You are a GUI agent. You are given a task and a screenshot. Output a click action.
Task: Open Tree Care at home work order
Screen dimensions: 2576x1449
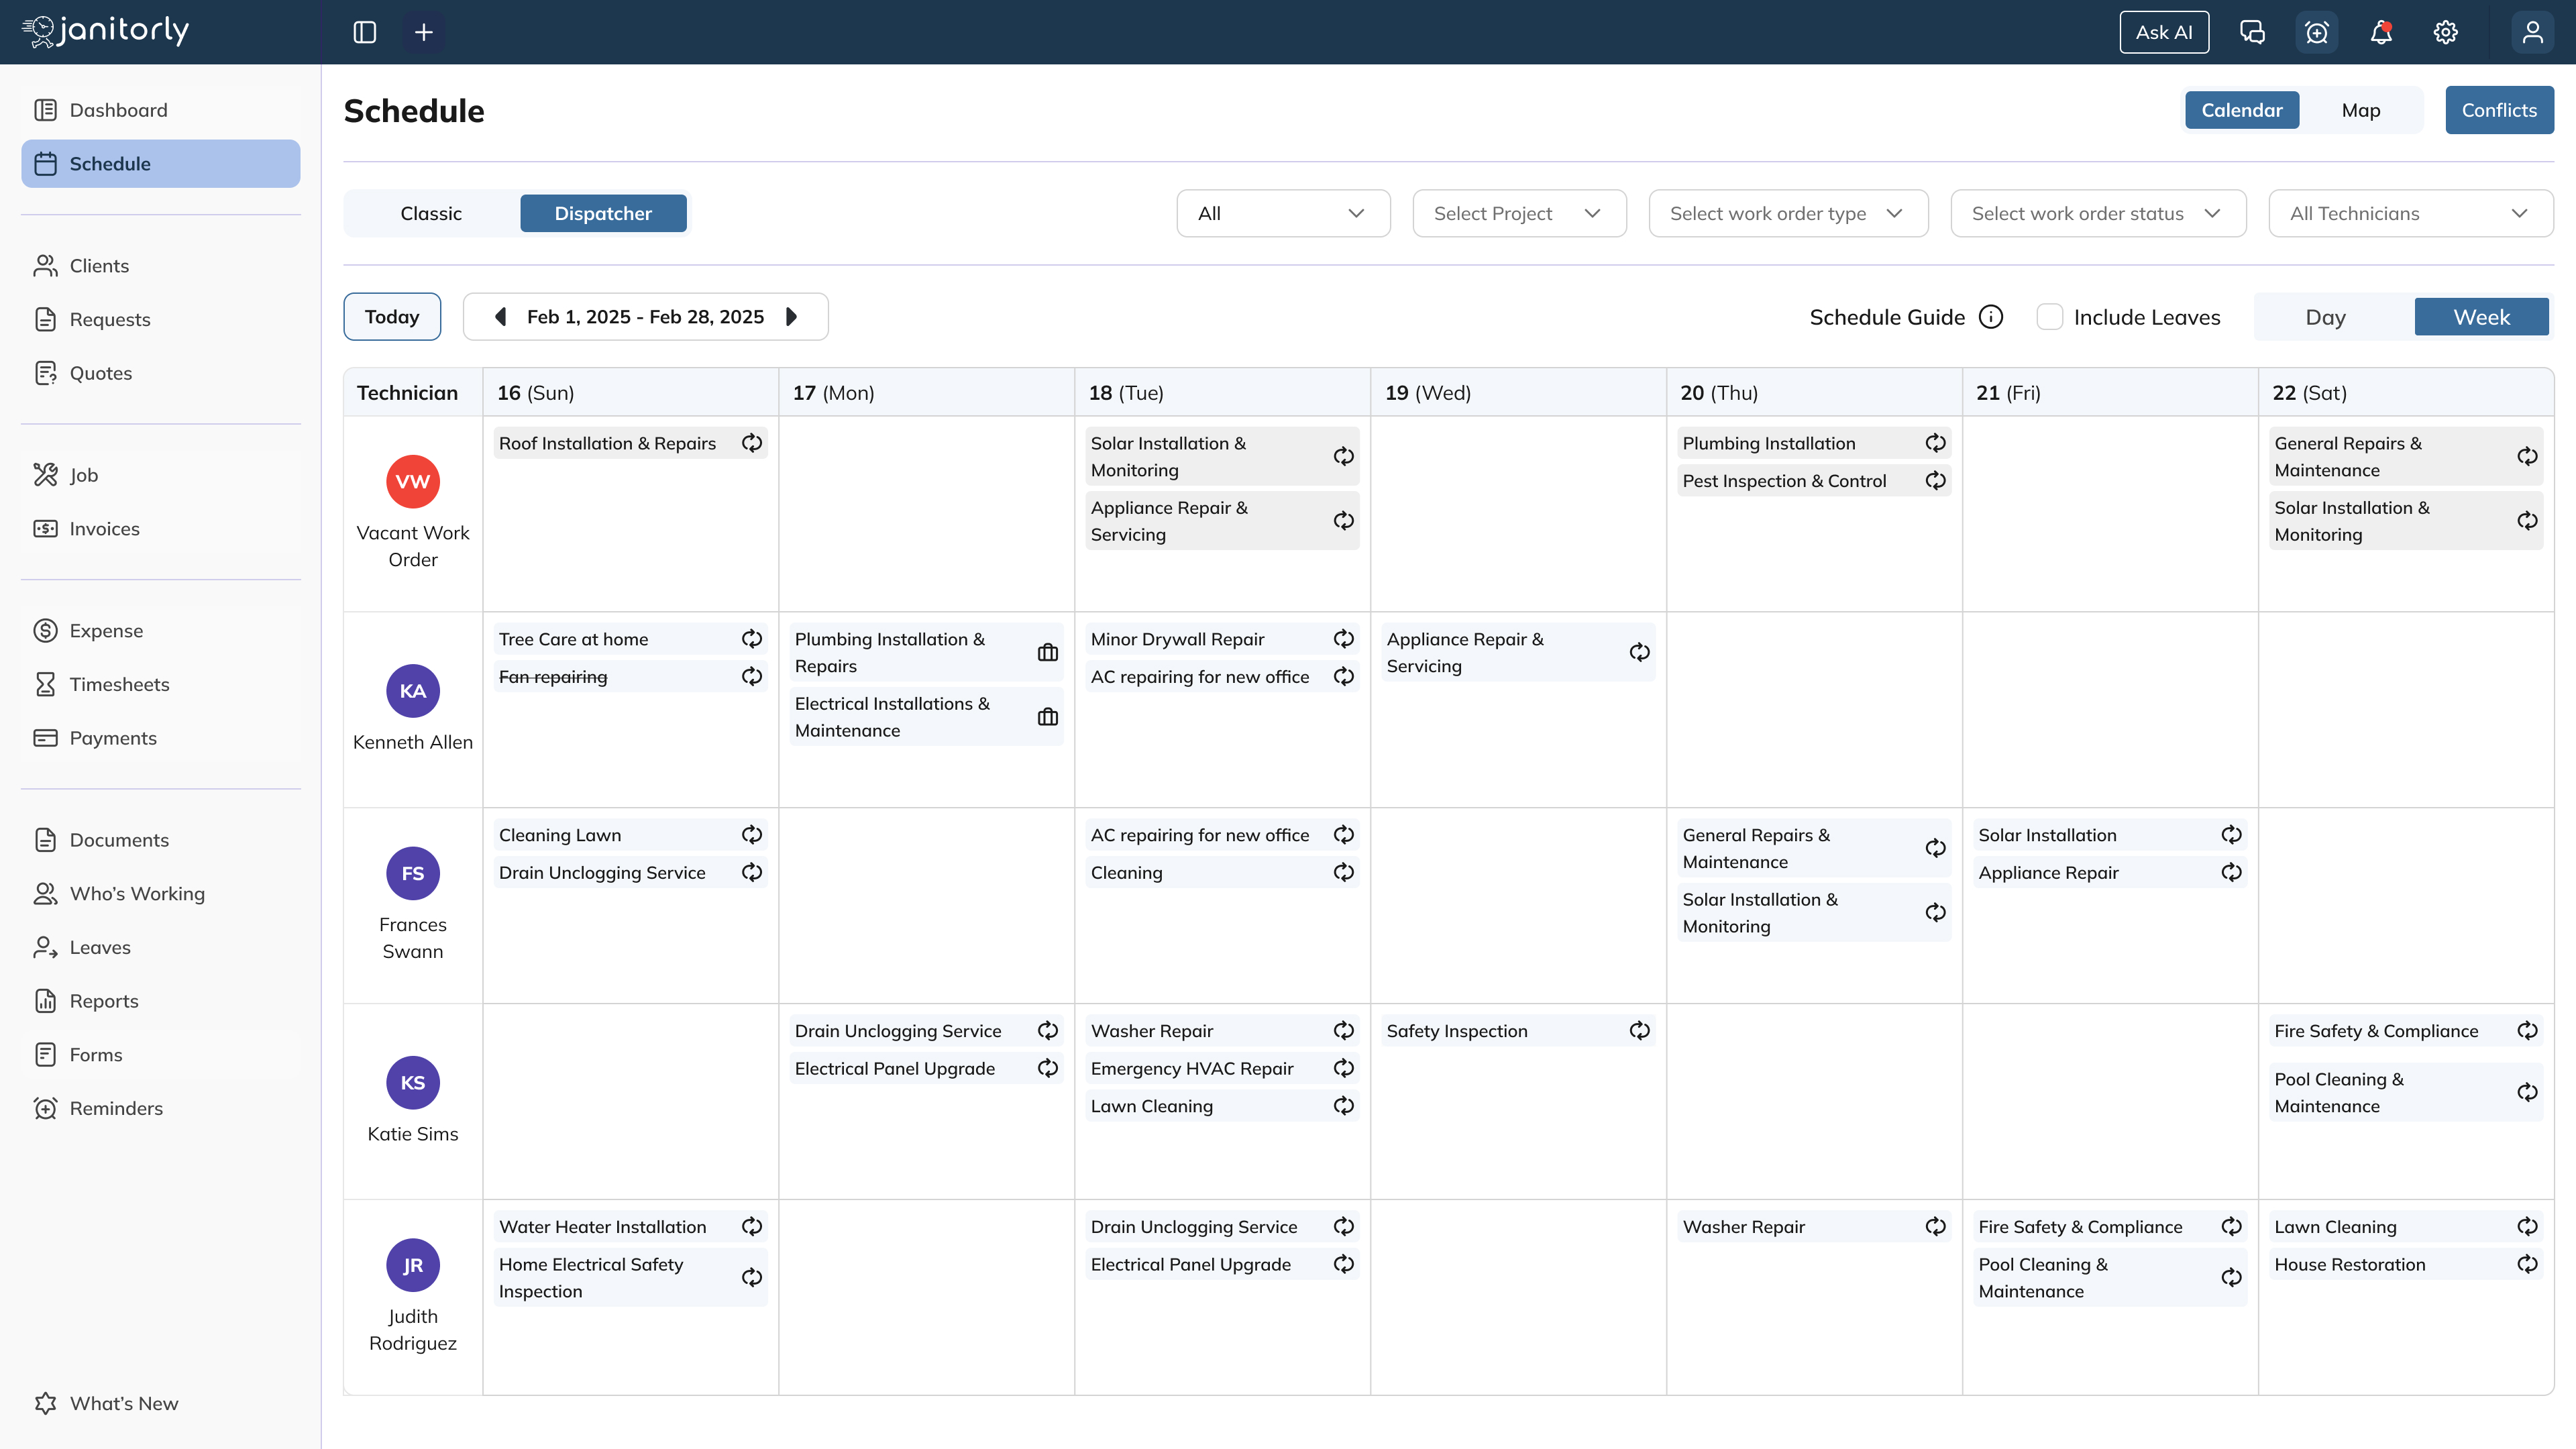630,639
